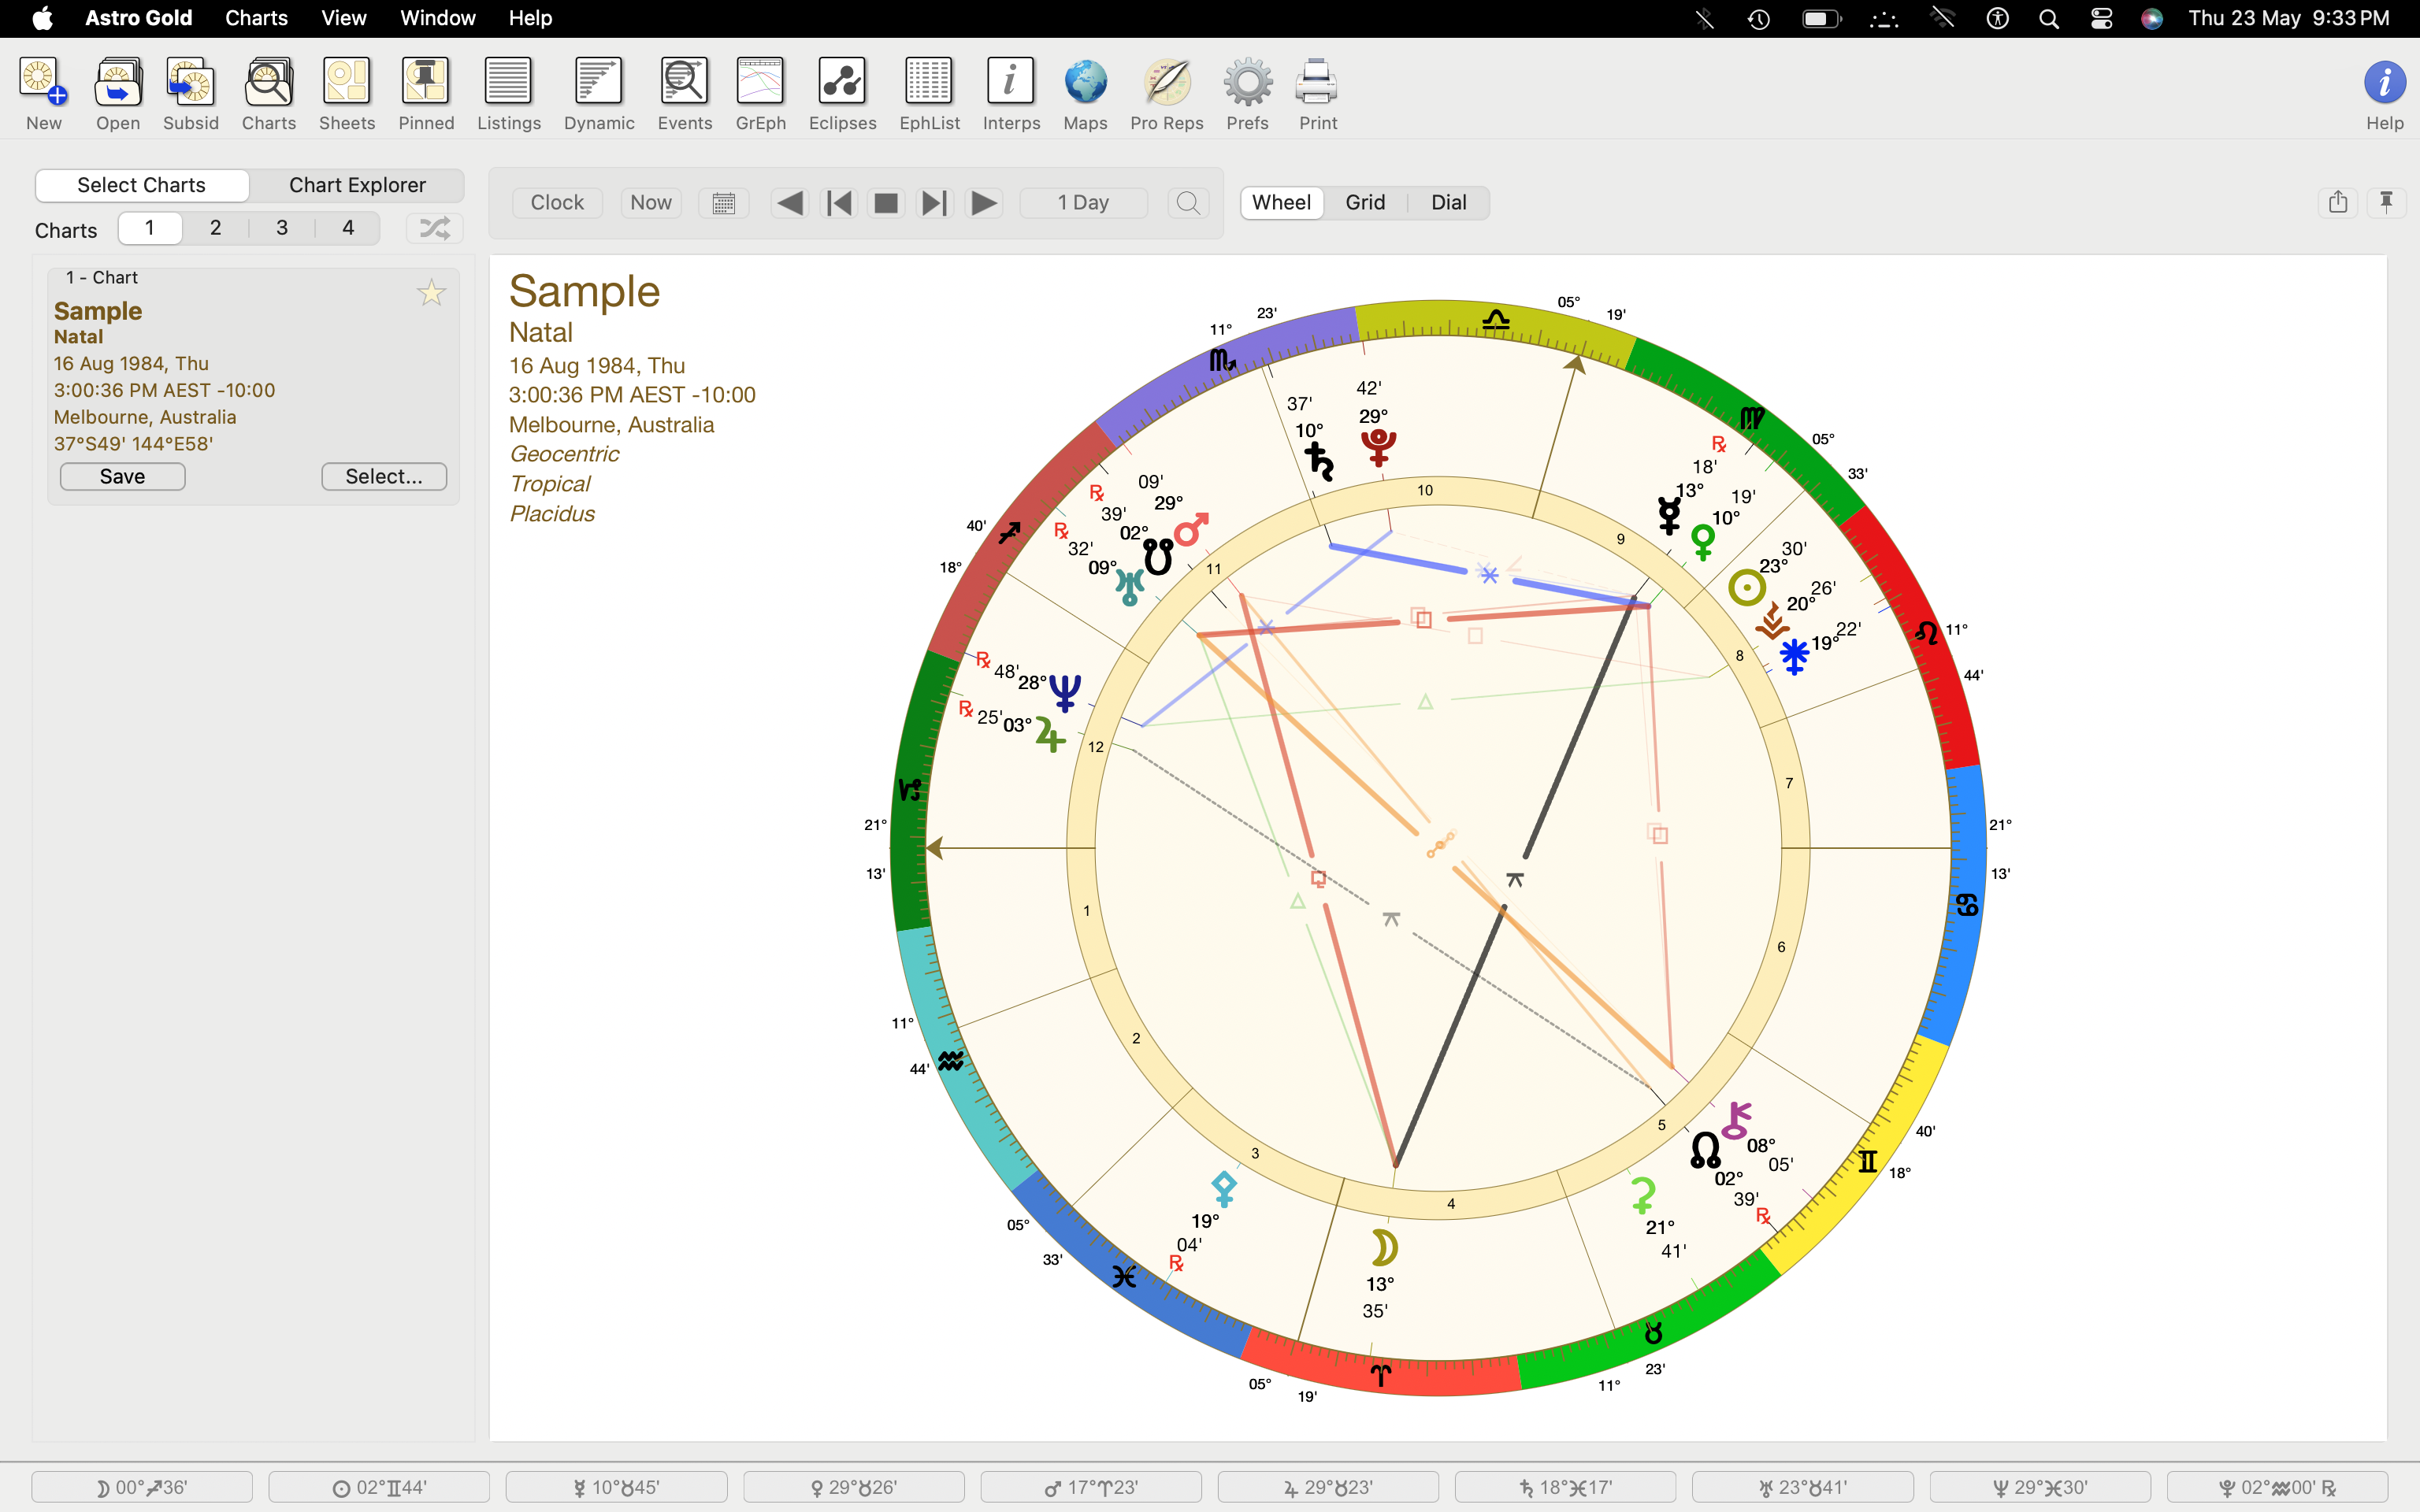Select chart tab number 2
Viewport: 2420px width, 1512px height.
click(x=216, y=228)
